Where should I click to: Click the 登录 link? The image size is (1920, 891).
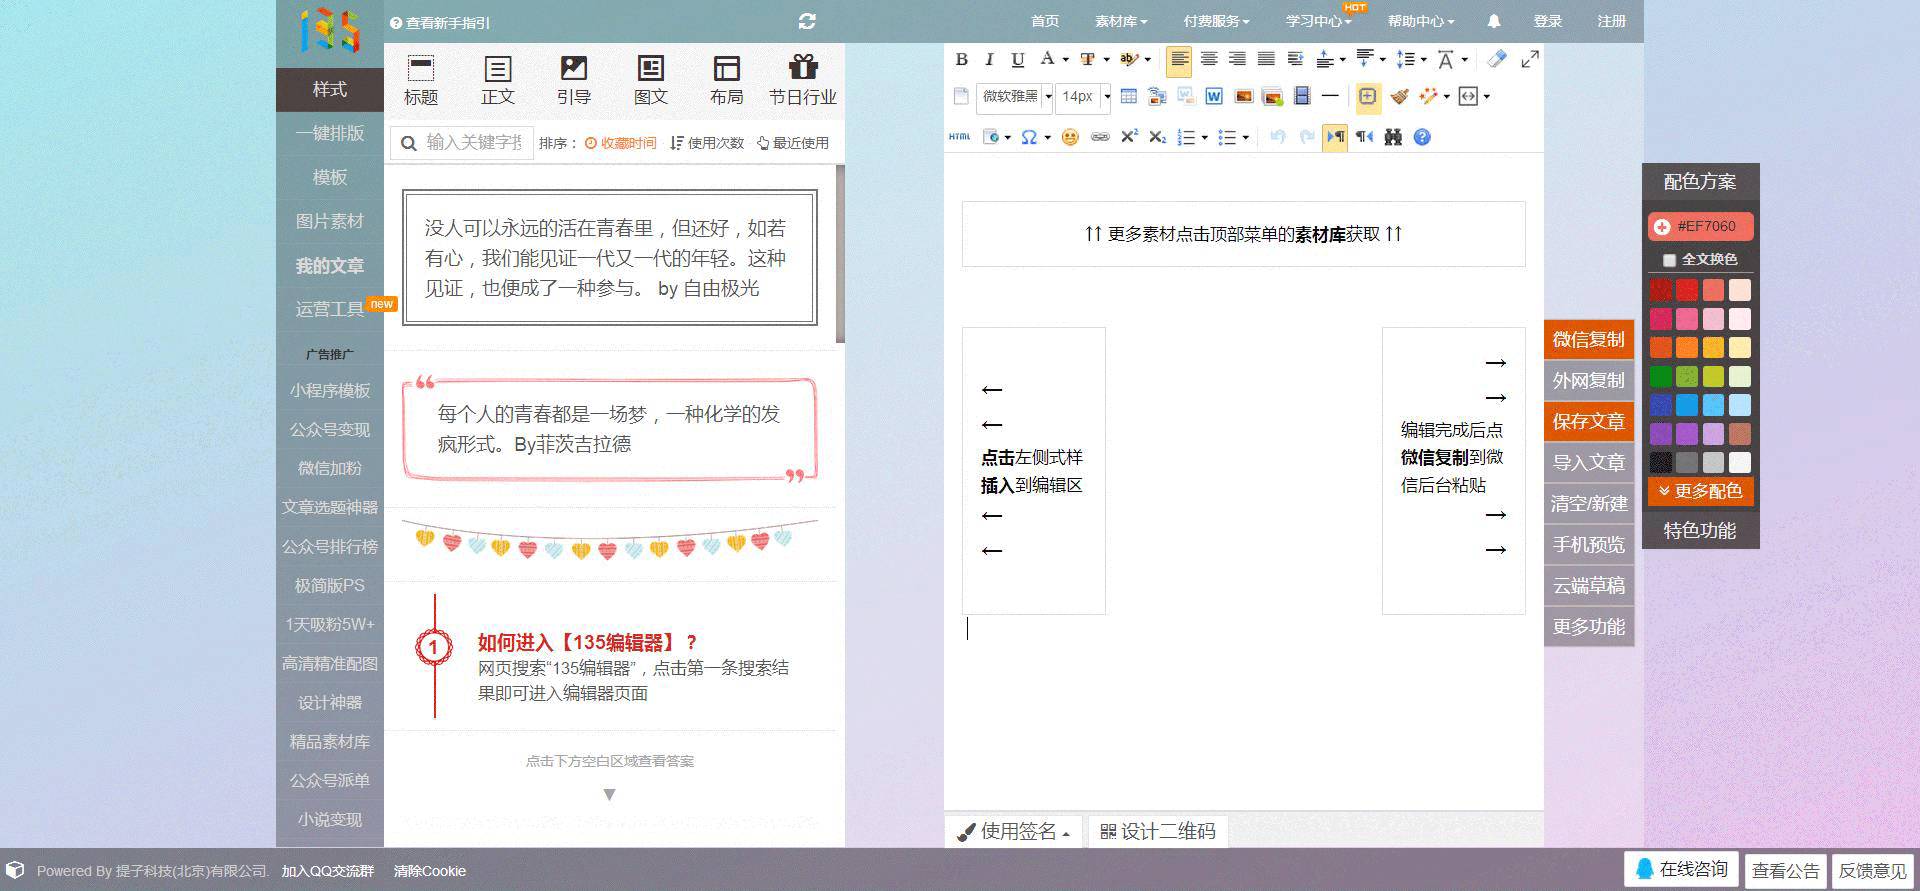click(1548, 21)
